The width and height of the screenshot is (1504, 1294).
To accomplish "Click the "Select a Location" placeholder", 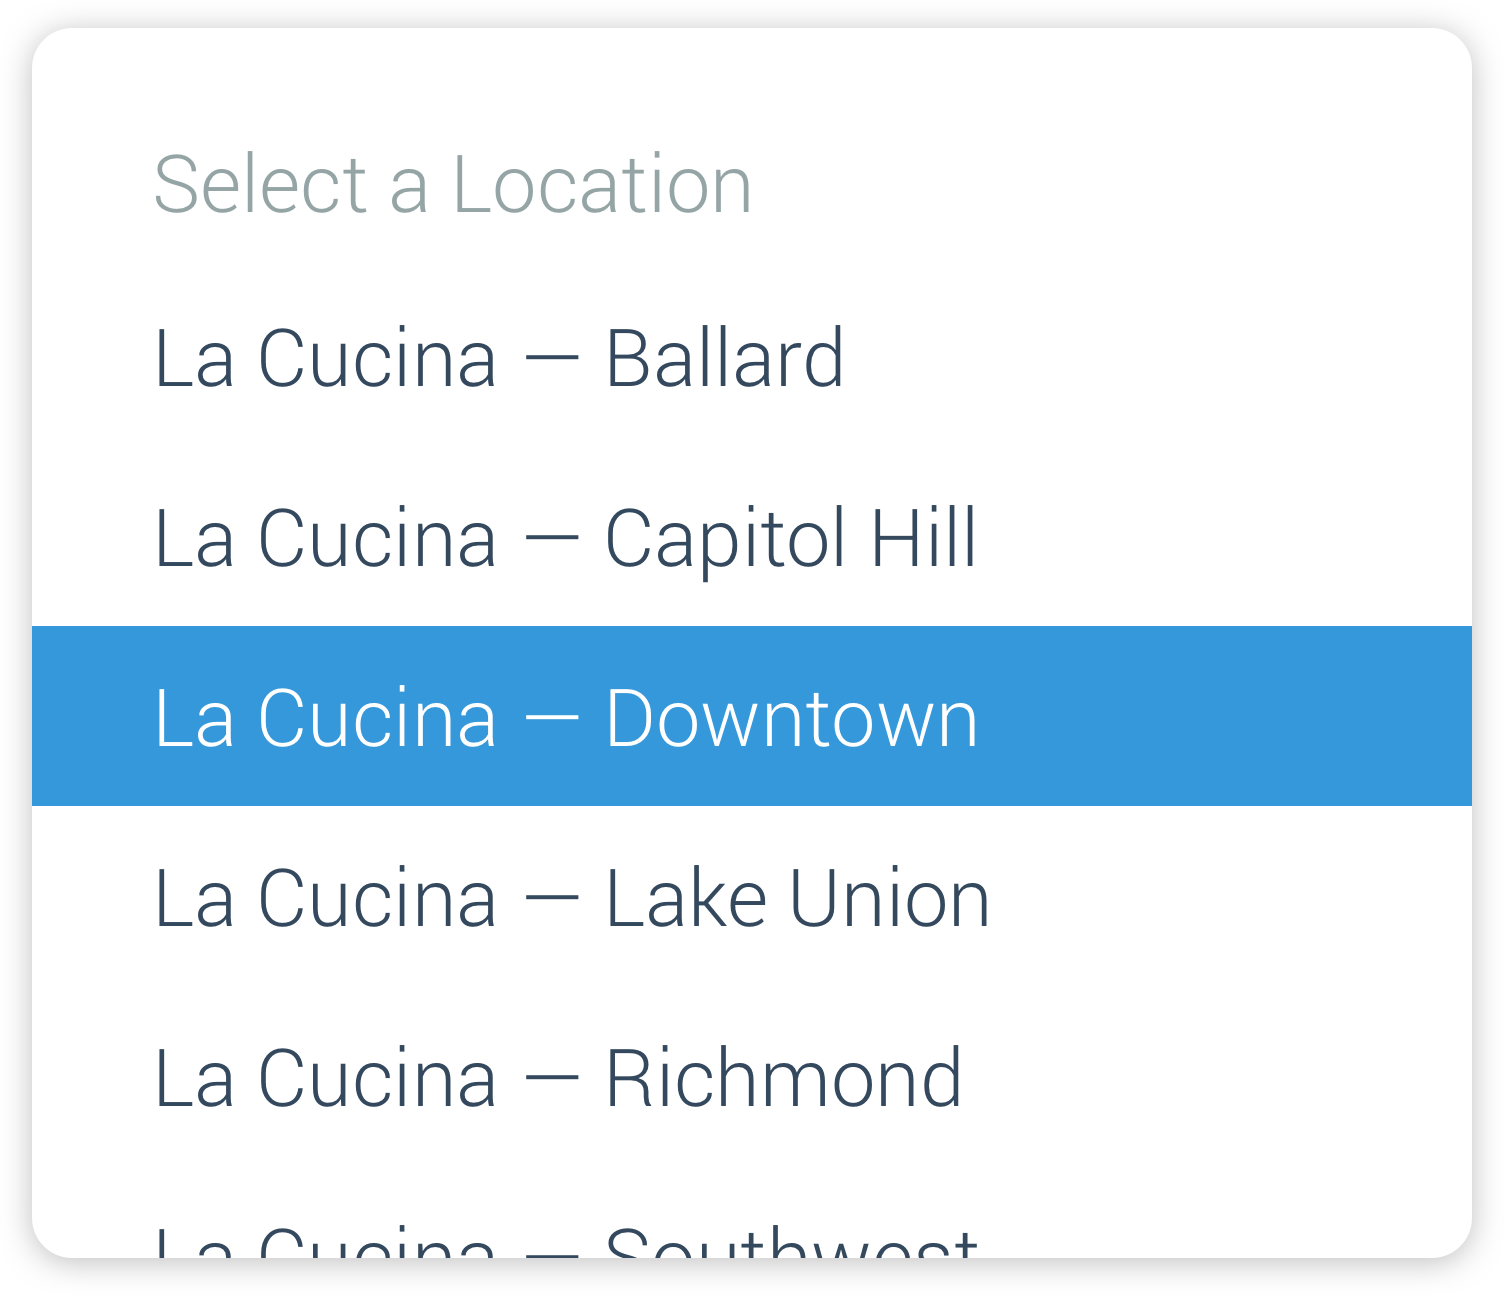I will pos(452,185).
